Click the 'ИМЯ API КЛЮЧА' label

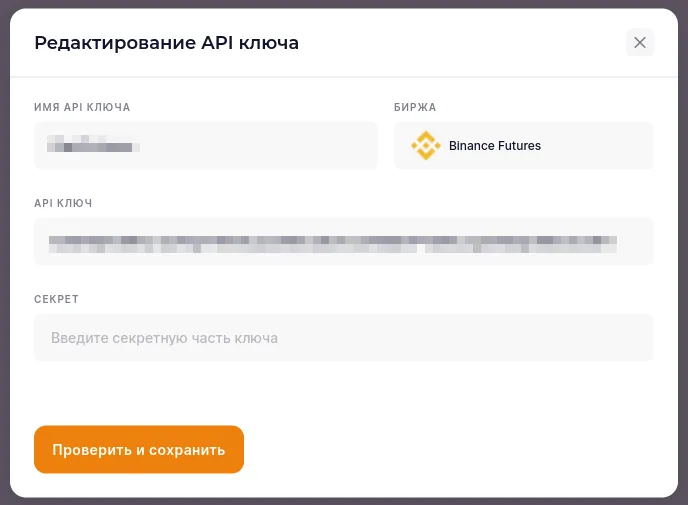point(82,107)
